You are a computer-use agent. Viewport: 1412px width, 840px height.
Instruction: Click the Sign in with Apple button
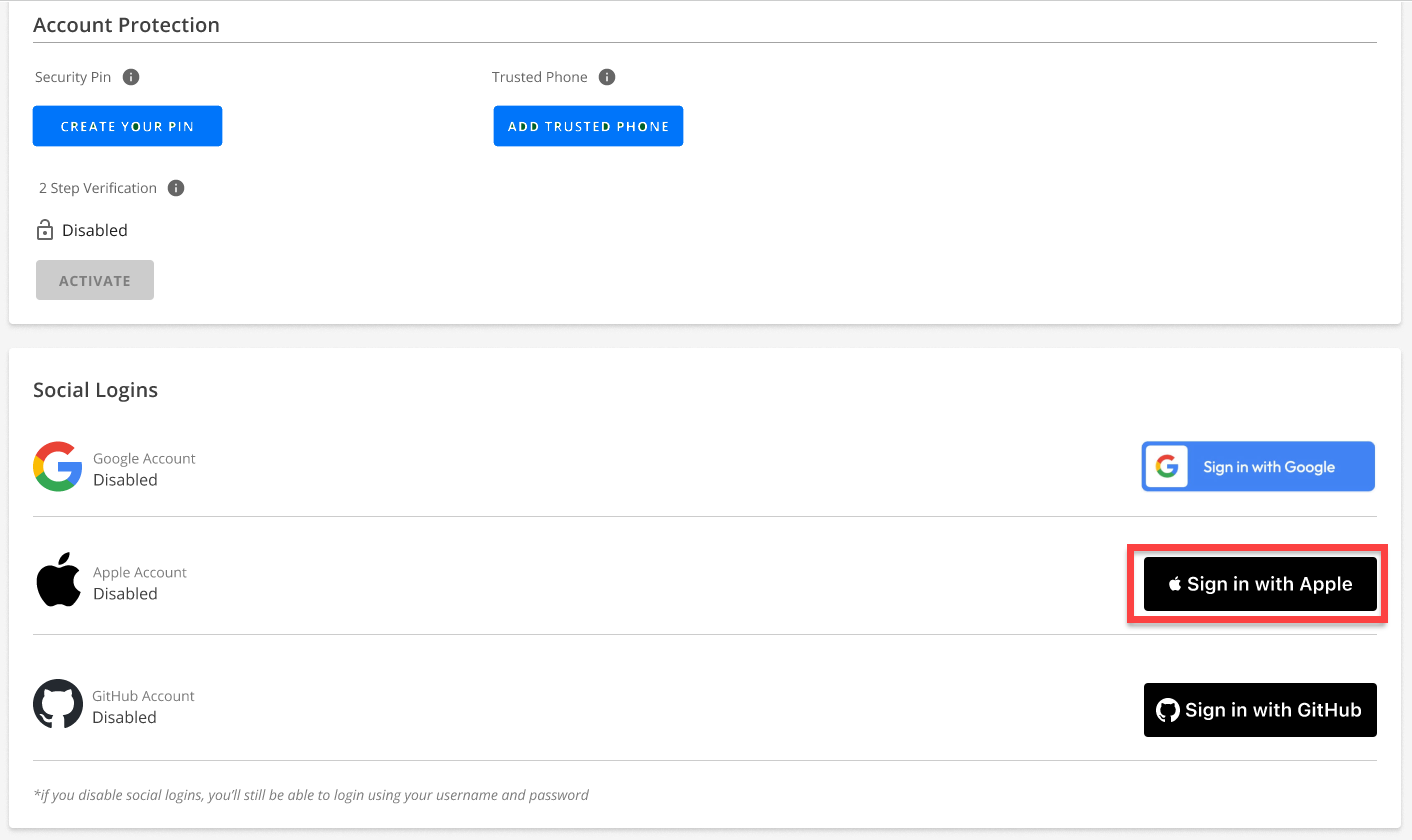[x=1260, y=584]
